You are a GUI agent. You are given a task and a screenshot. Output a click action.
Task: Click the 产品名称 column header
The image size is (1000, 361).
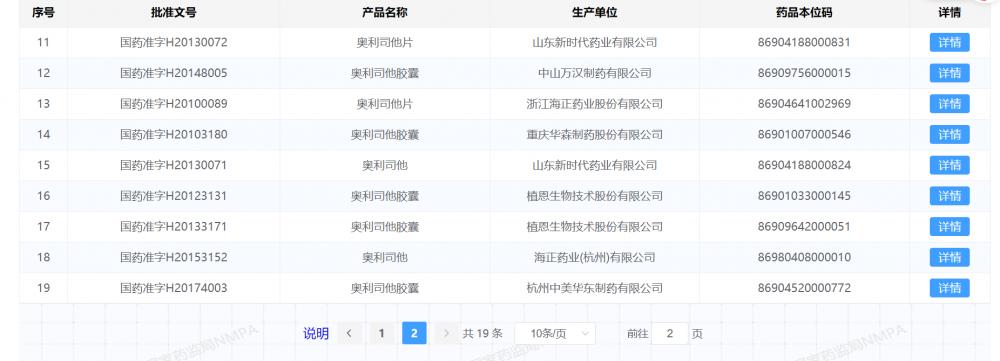coord(385,12)
